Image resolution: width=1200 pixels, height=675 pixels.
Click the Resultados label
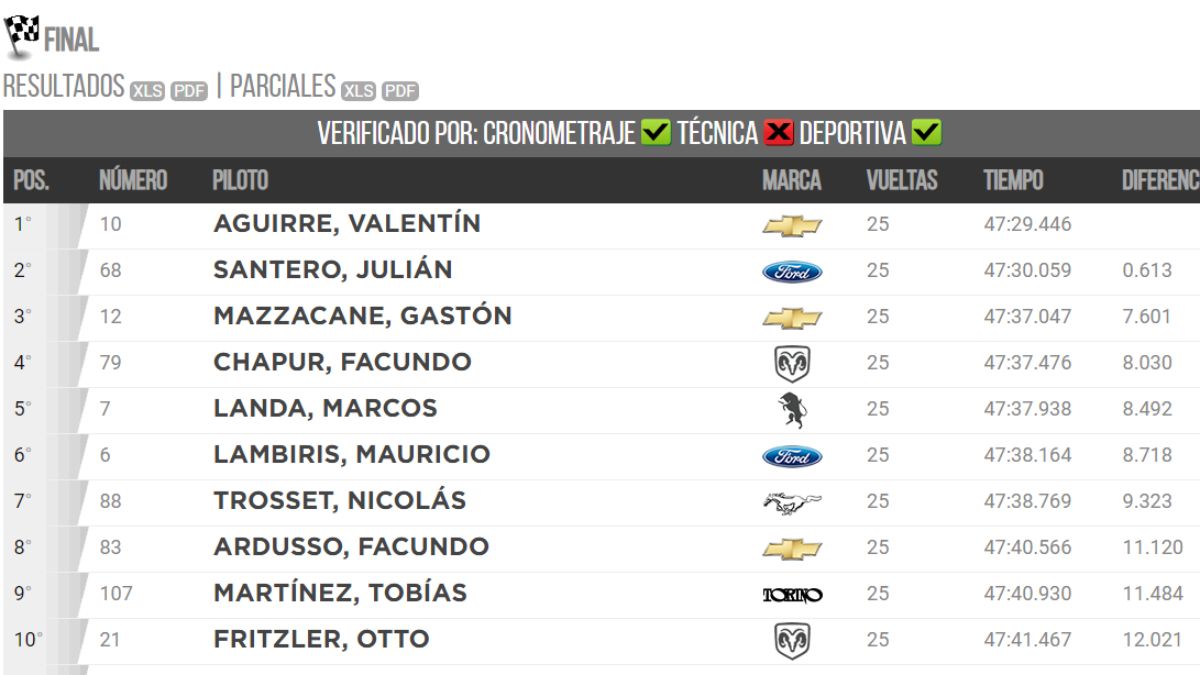pos(63,87)
